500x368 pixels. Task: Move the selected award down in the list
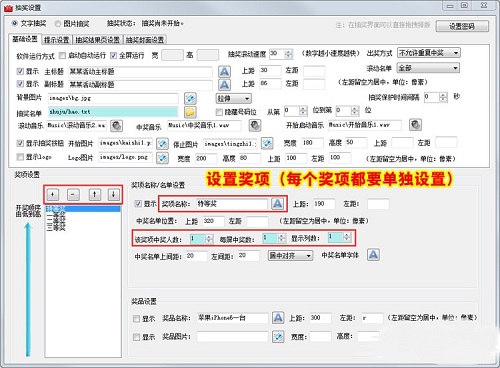[114, 194]
